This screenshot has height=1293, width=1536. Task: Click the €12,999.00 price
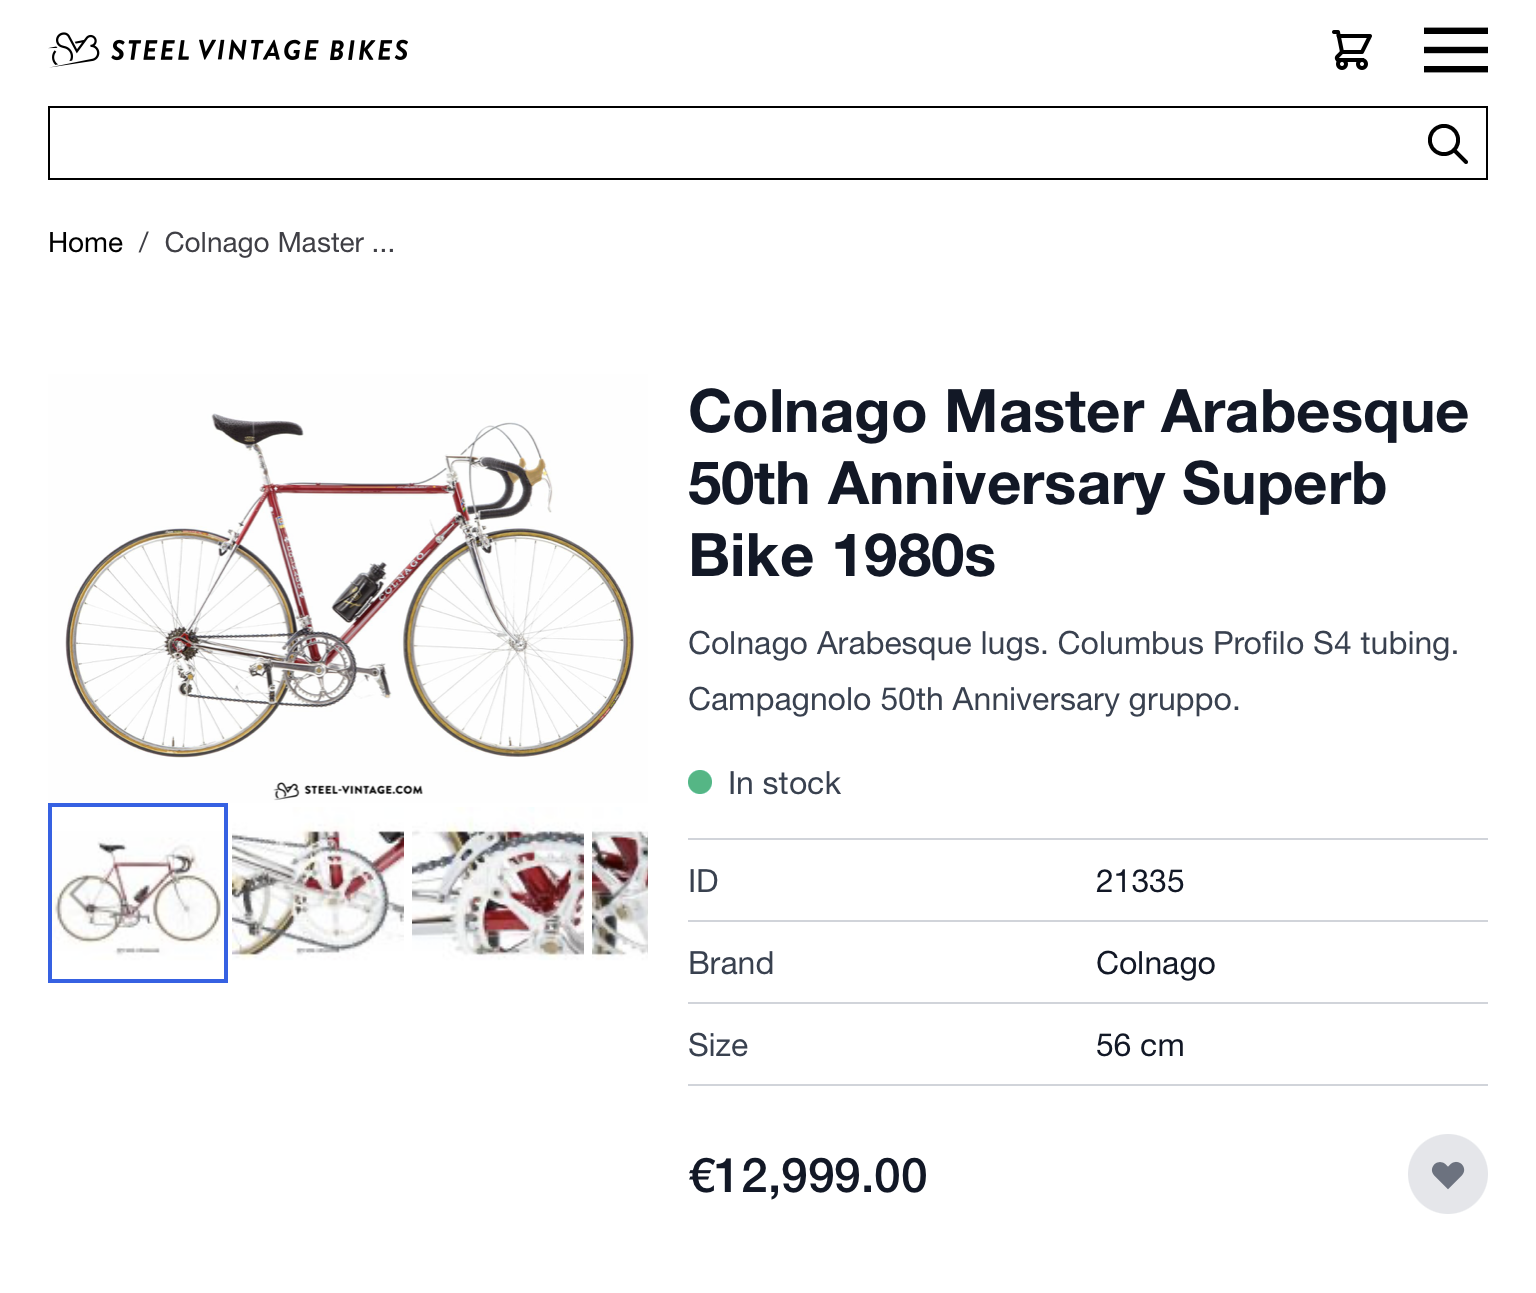(807, 1175)
